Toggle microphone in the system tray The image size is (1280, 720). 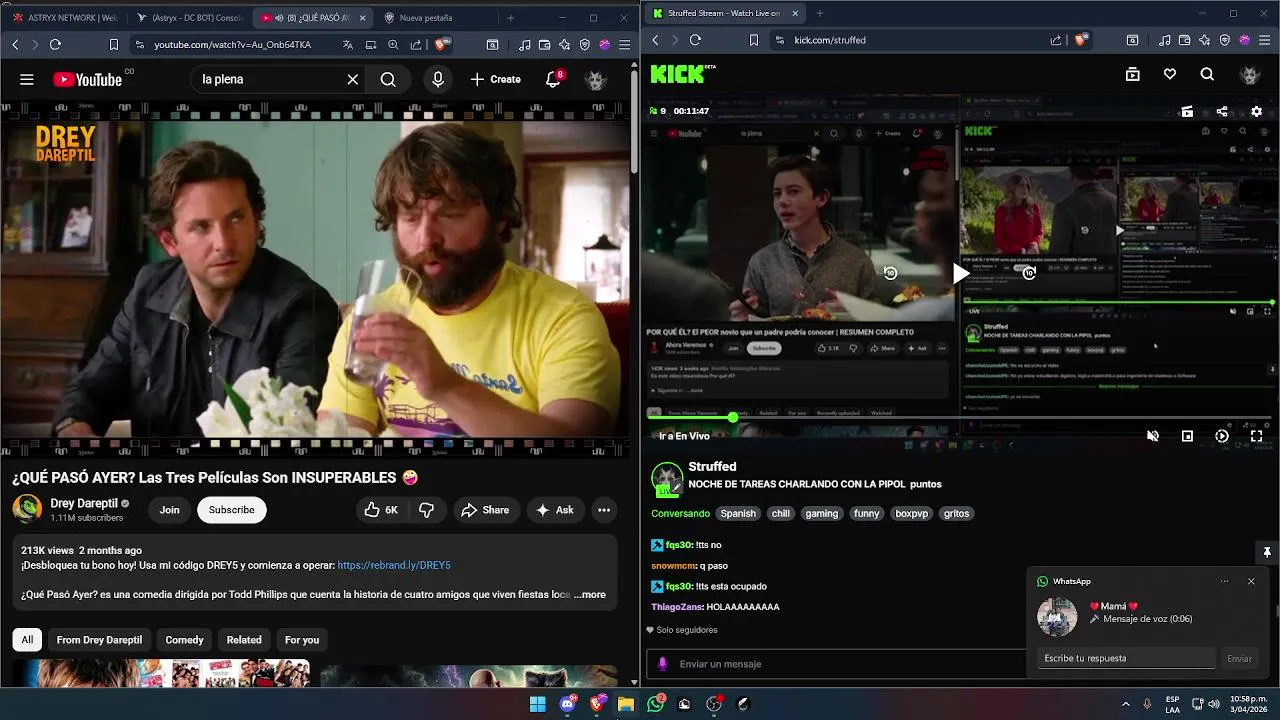pyautogui.click(x=1147, y=704)
